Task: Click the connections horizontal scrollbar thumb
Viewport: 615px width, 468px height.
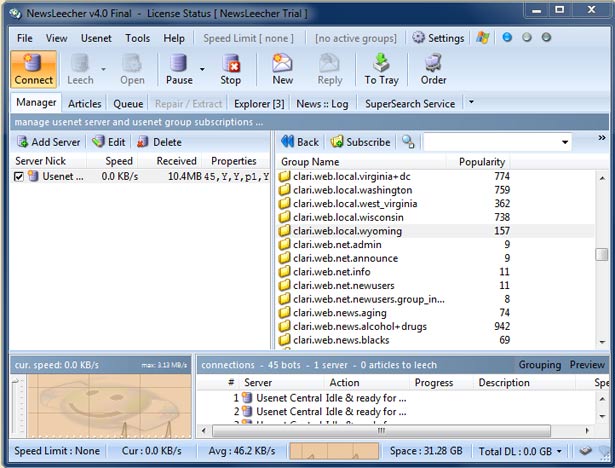Action: tap(381, 431)
